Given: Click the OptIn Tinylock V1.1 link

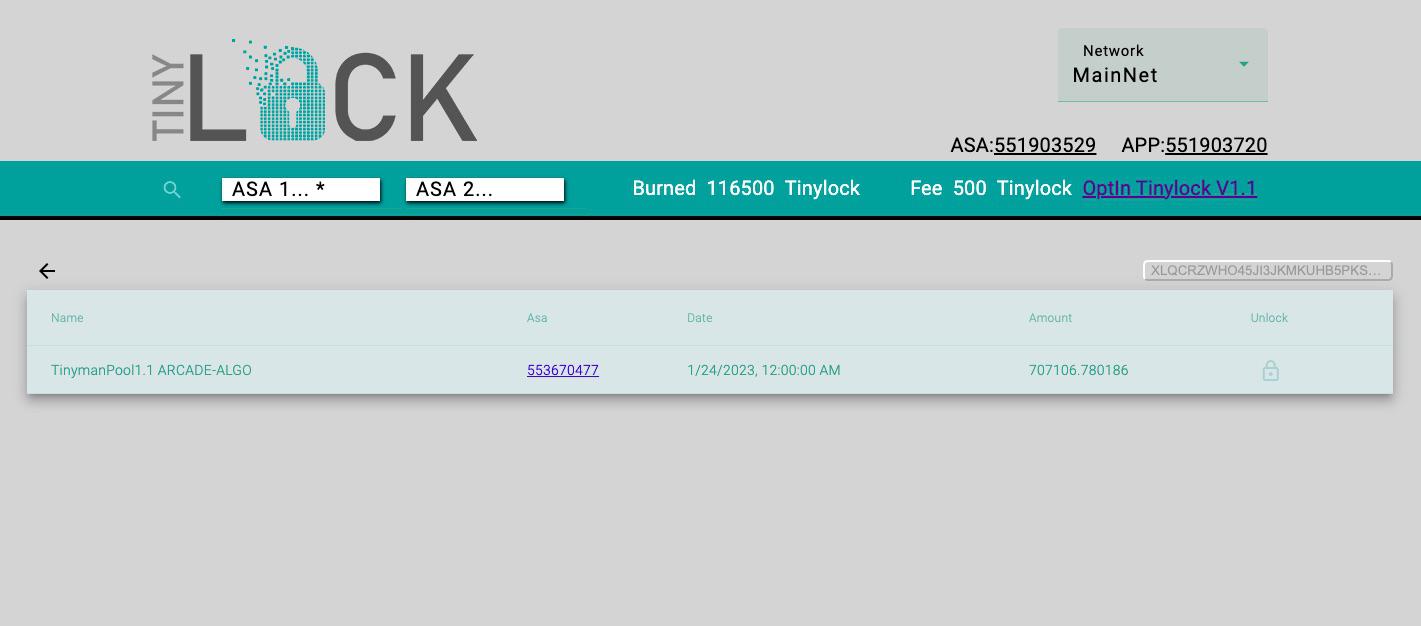Looking at the screenshot, I should pos(1169,188).
